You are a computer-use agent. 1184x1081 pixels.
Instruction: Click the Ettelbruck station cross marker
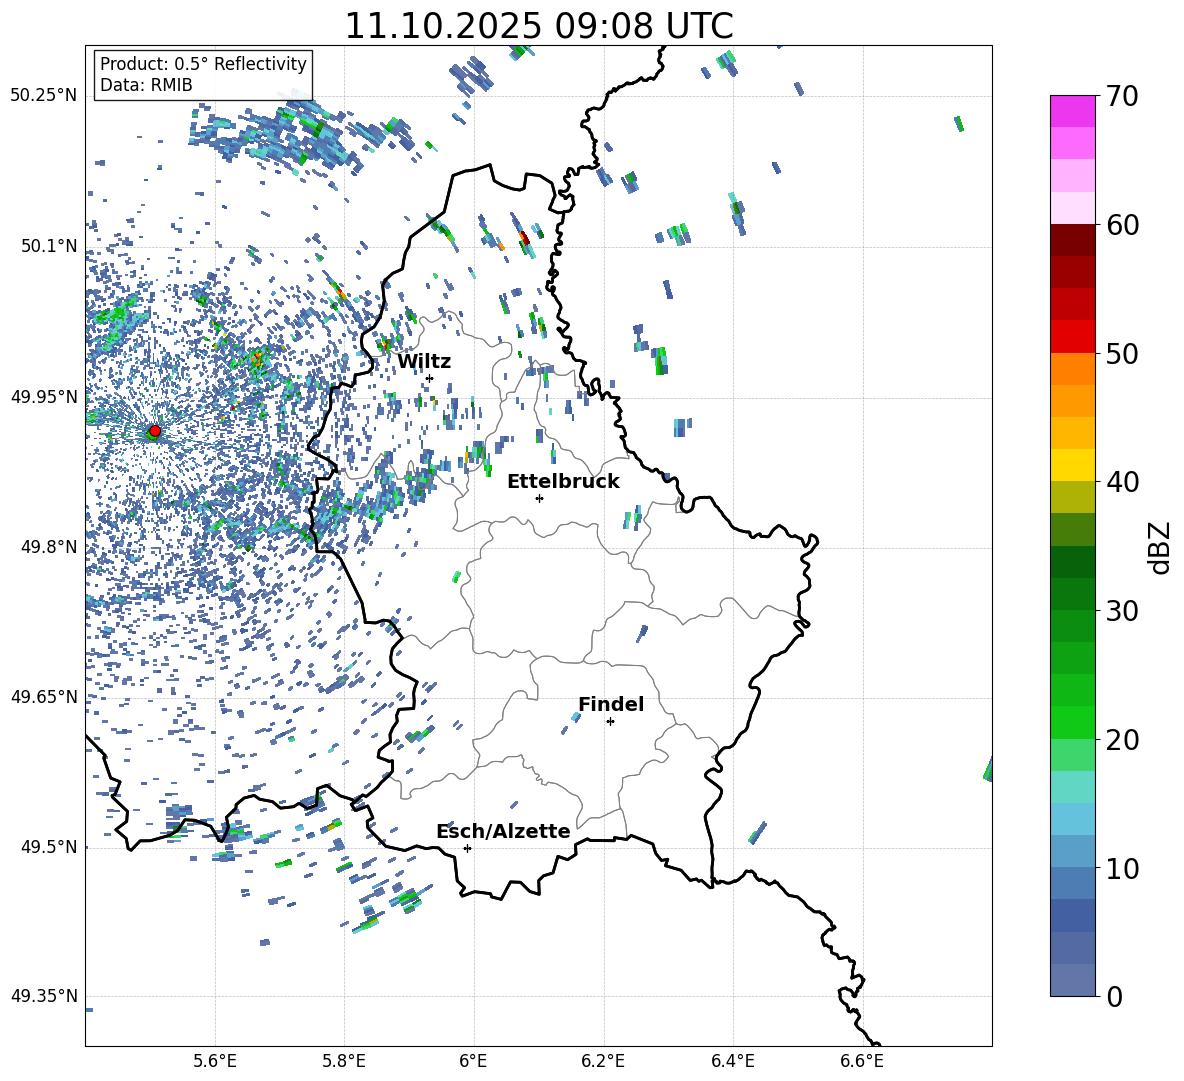point(539,498)
